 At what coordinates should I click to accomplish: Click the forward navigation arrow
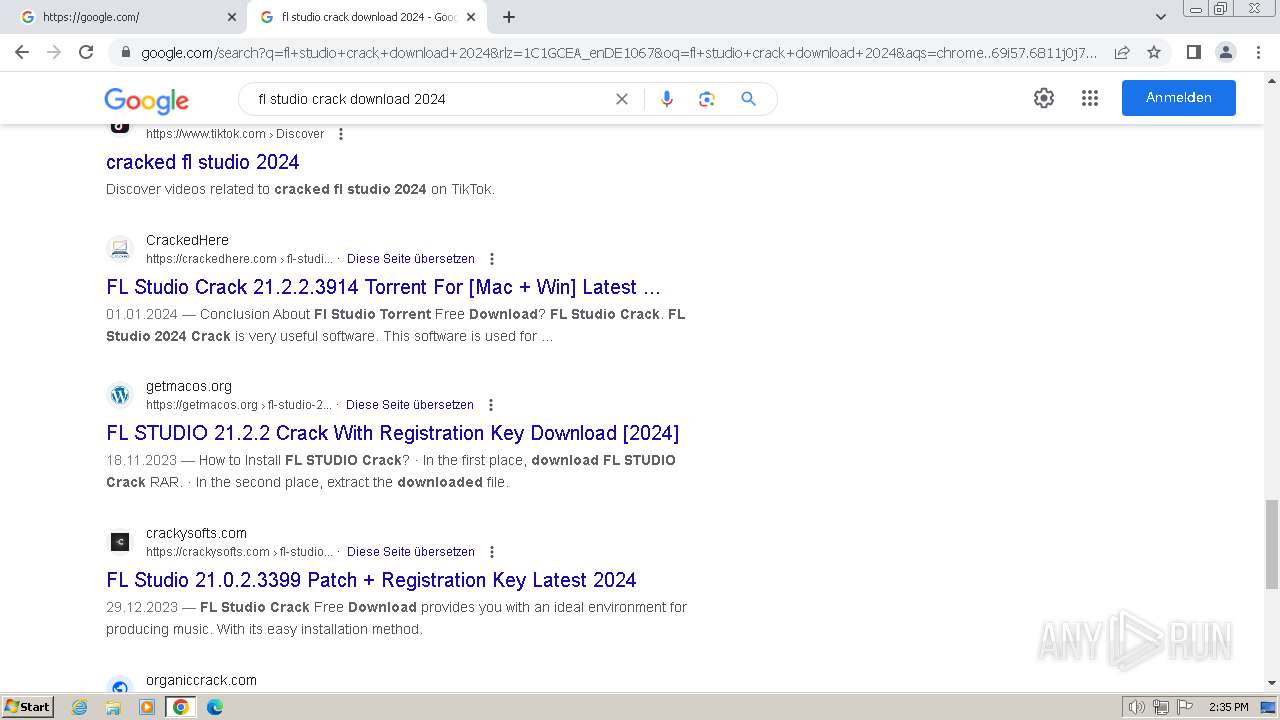(54, 52)
